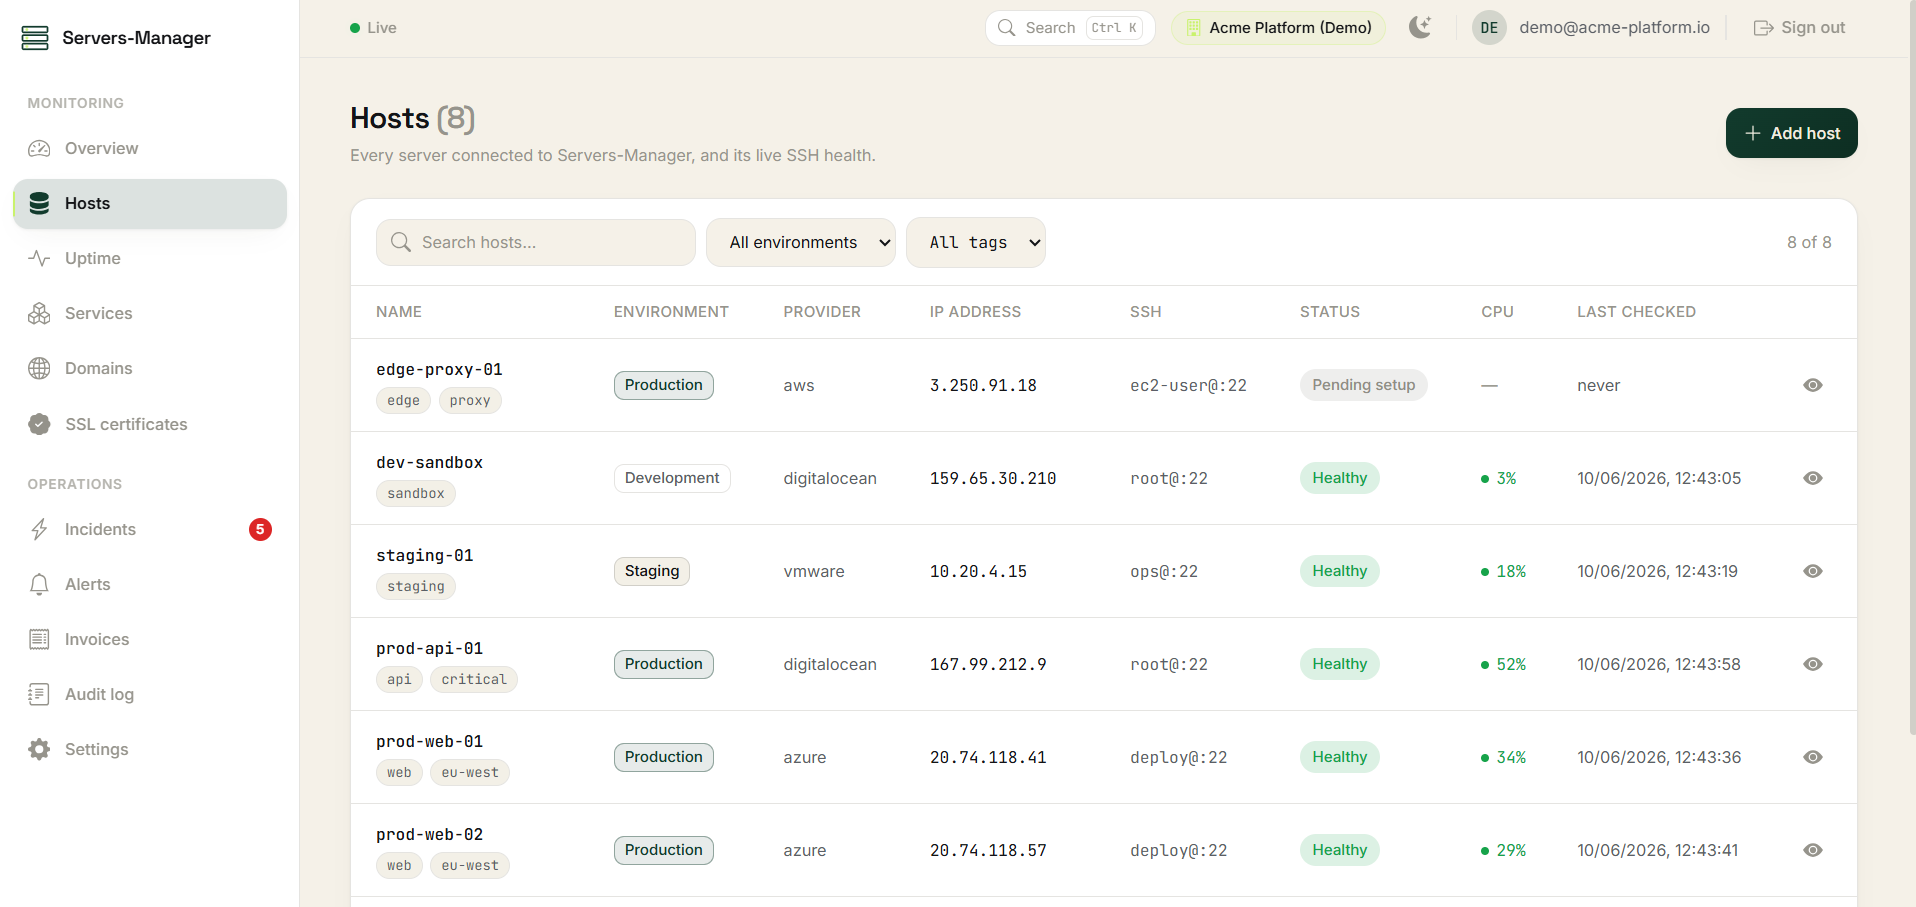The height and width of the screenshot is (907, 1916).
Task: Click the Servers-Manager logo icon
Action: [x=35, y=38]
